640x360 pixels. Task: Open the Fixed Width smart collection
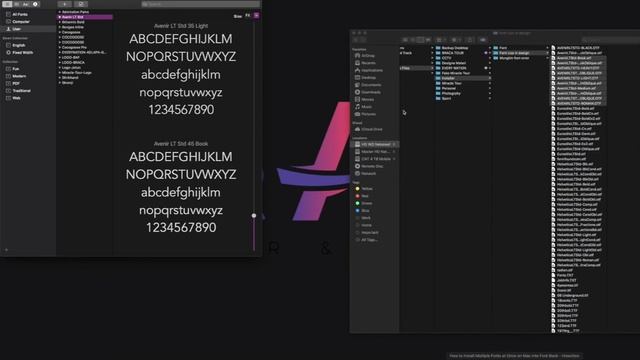(22, 53)
